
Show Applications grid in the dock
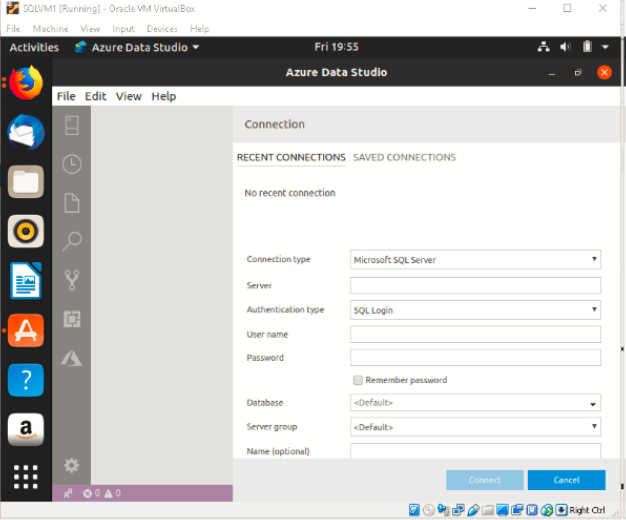click(x=26, y=476)
